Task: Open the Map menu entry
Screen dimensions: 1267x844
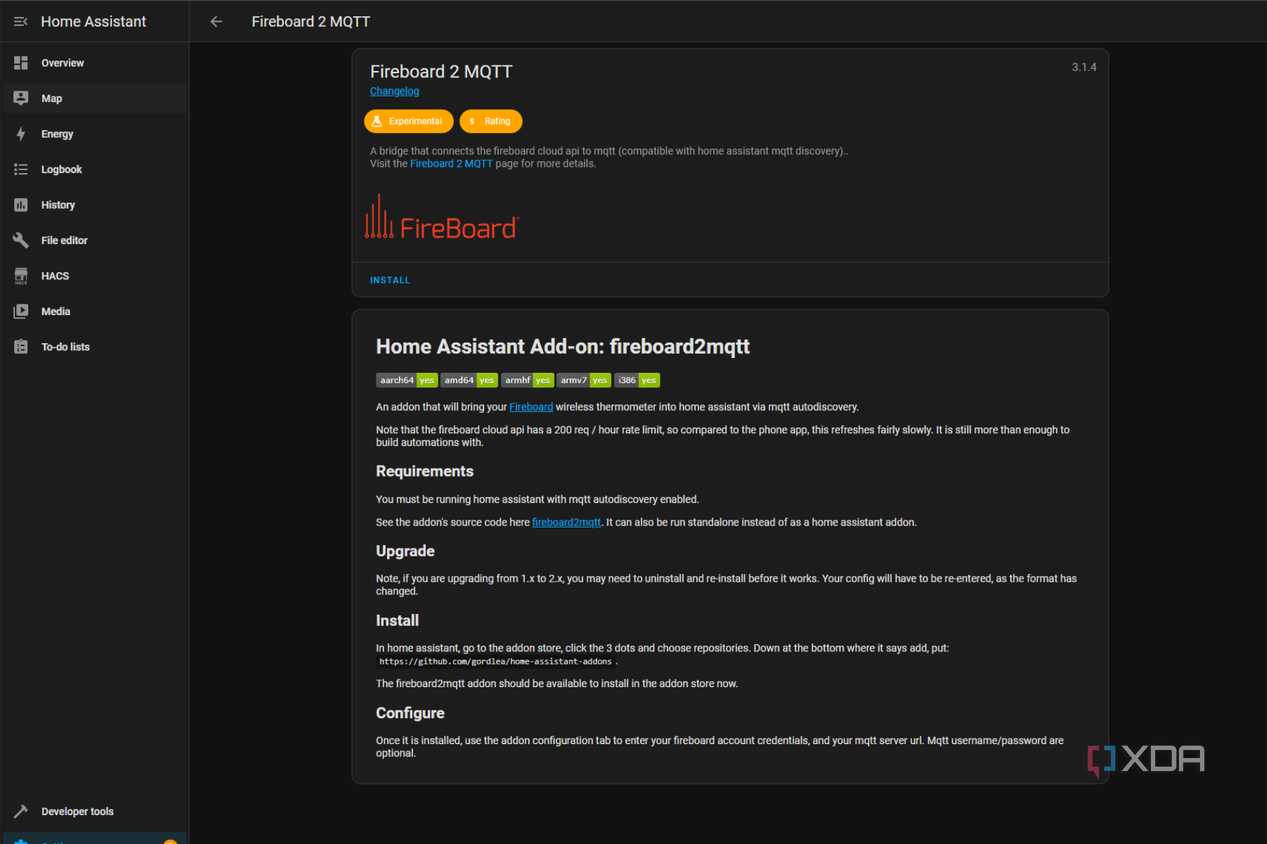Action: 94,98
